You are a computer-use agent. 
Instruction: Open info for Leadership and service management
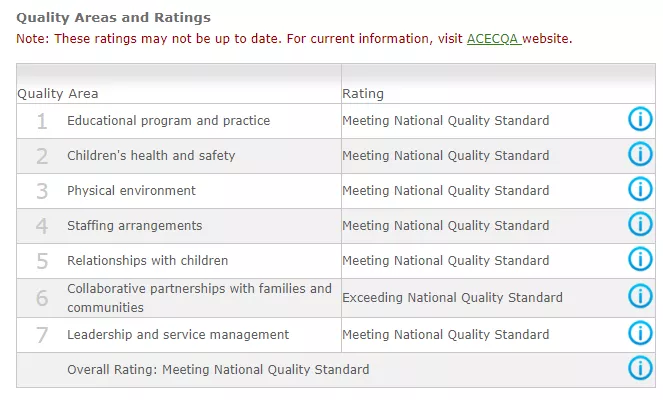640,333
